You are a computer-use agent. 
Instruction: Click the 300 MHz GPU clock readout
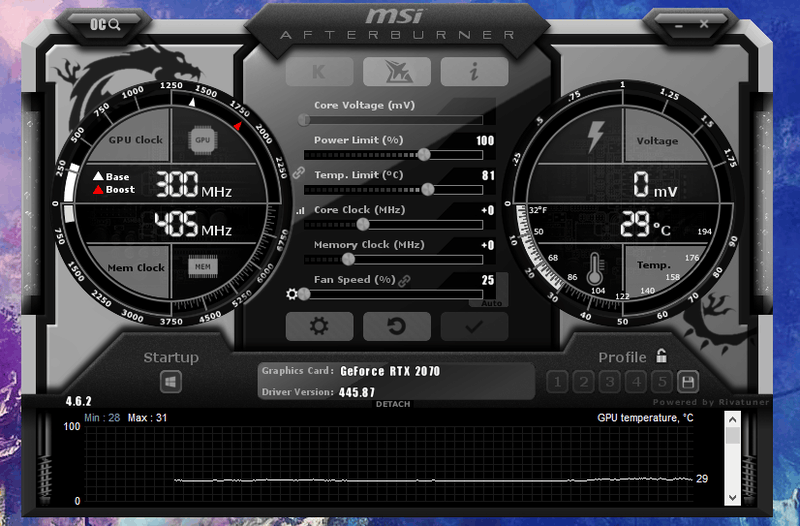pos(193,185)
